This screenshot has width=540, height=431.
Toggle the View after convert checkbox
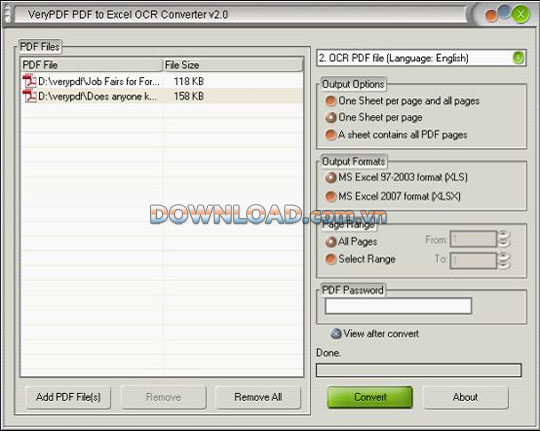pyautogui.click(x=336, y=333)
